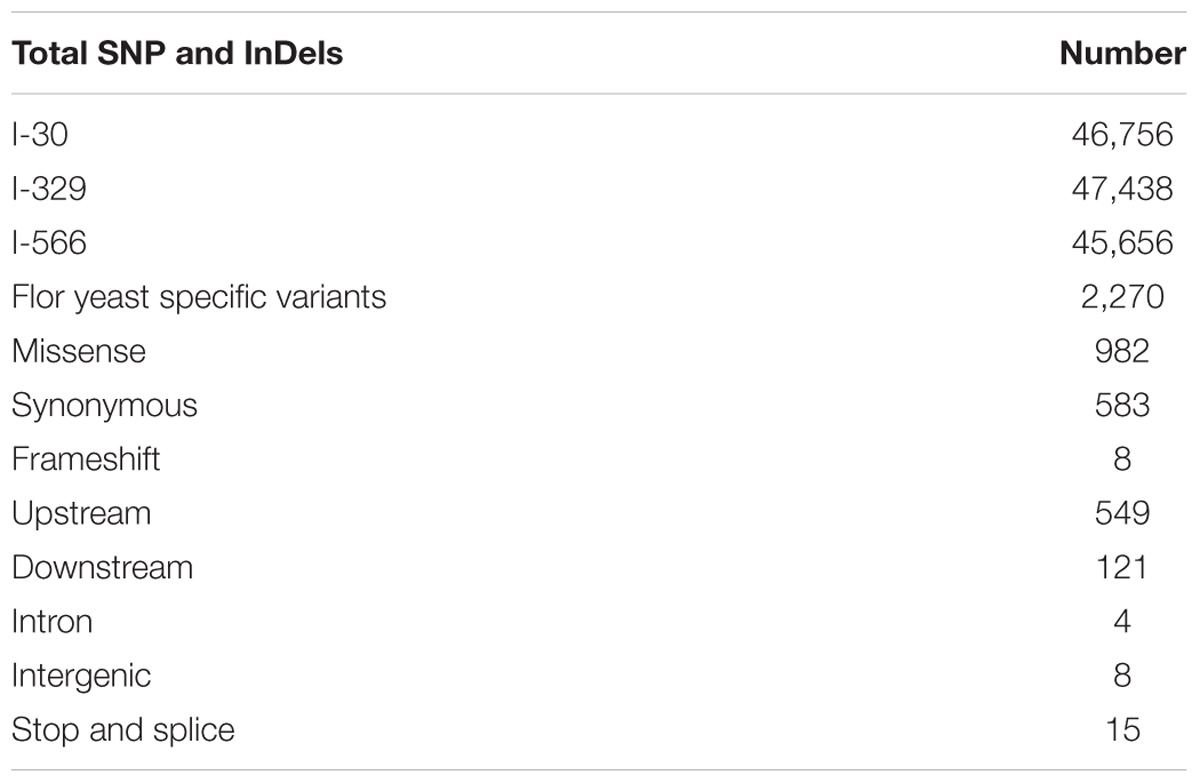Select the I-566 row label
The image size is (1200, 783).
click(49, 242)
